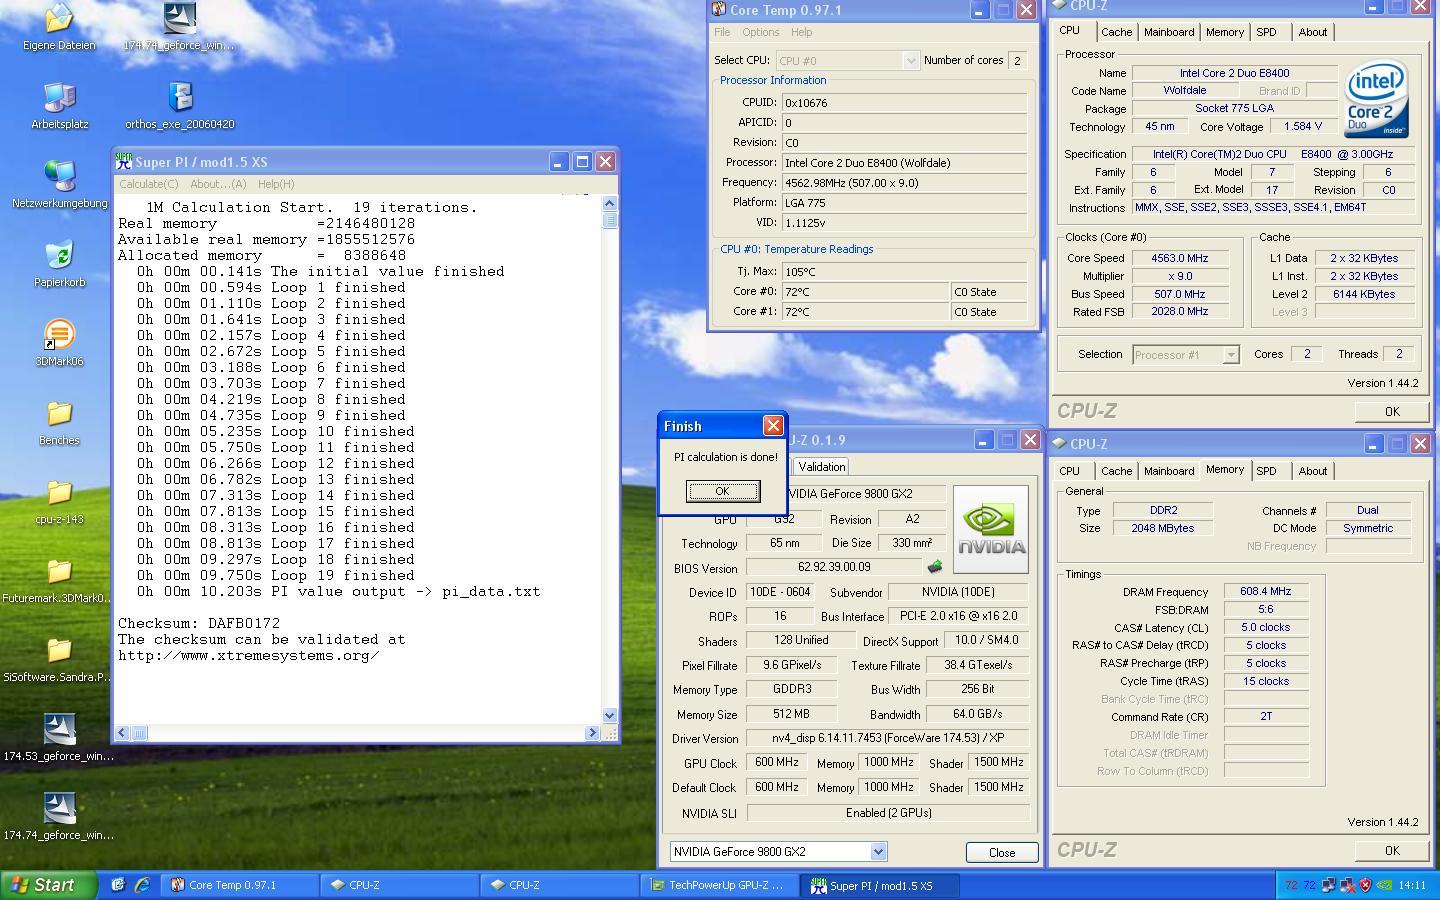The image size is (1440, 900).
Task: Switch to Cache tab in upper CPU-Z window
Action: pos(1116,32)
